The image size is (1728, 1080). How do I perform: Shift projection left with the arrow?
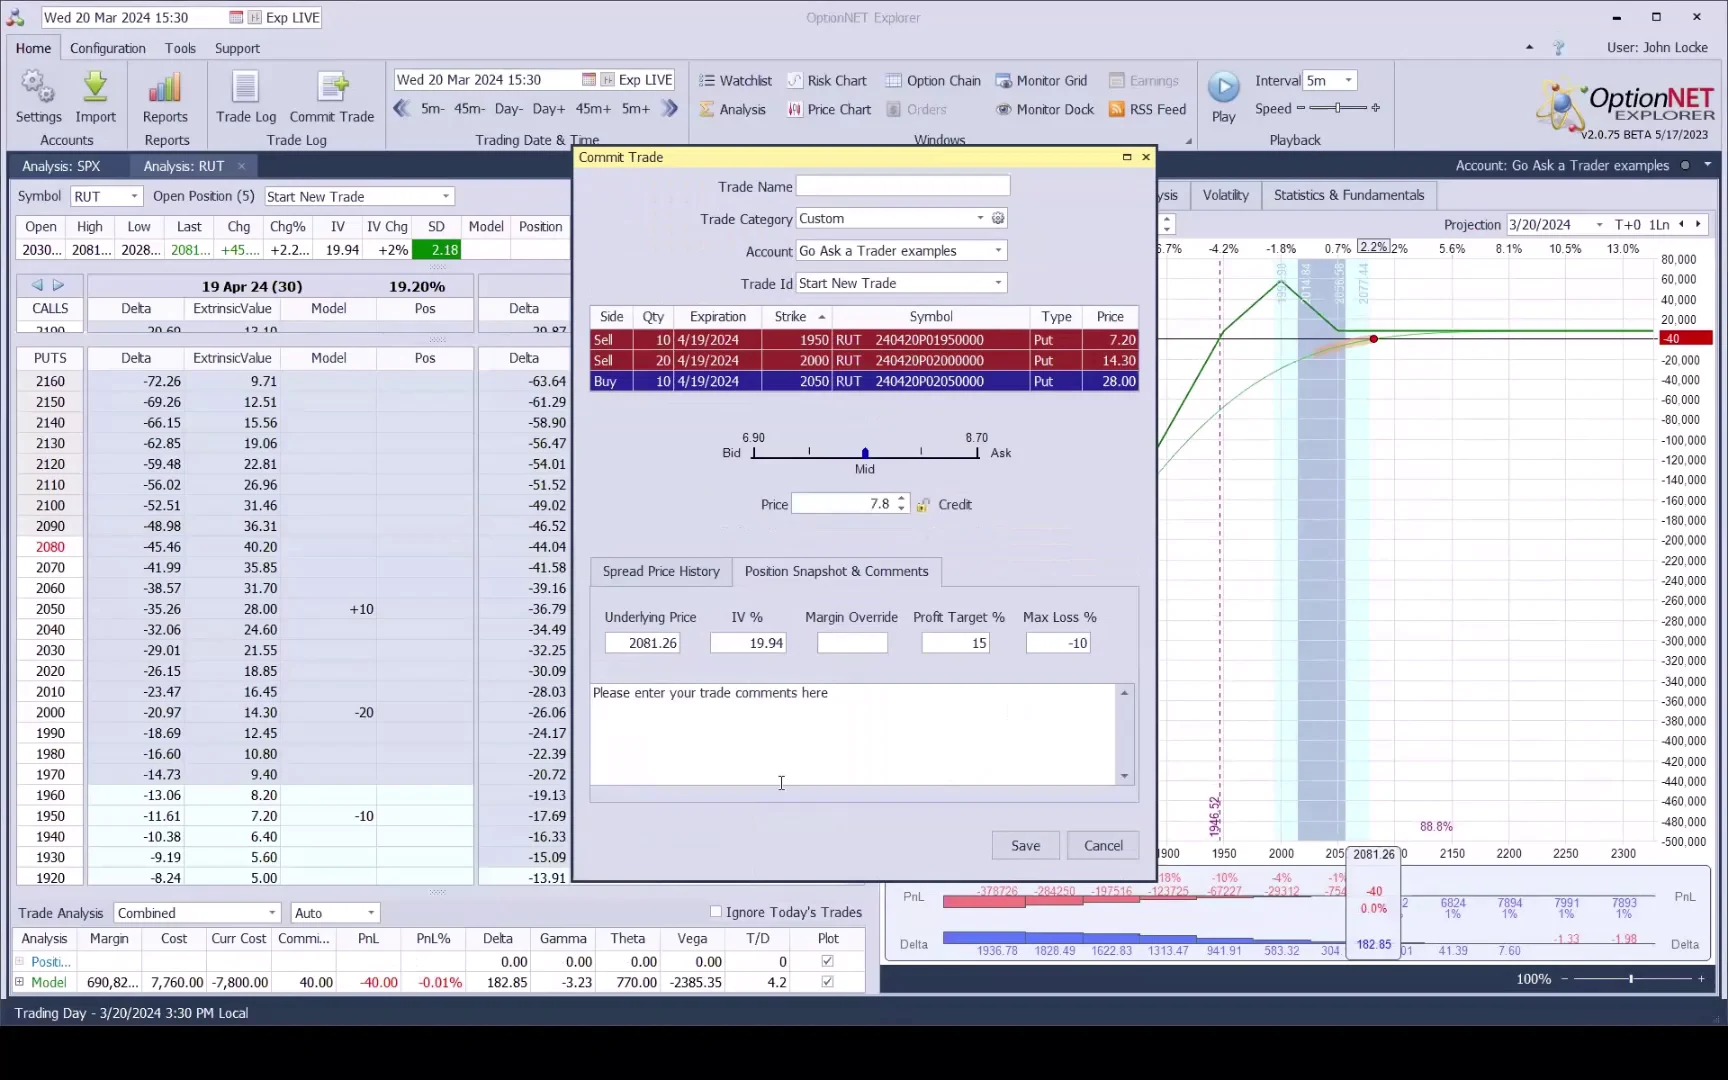pyautogui.click(x=1681, y=225)
